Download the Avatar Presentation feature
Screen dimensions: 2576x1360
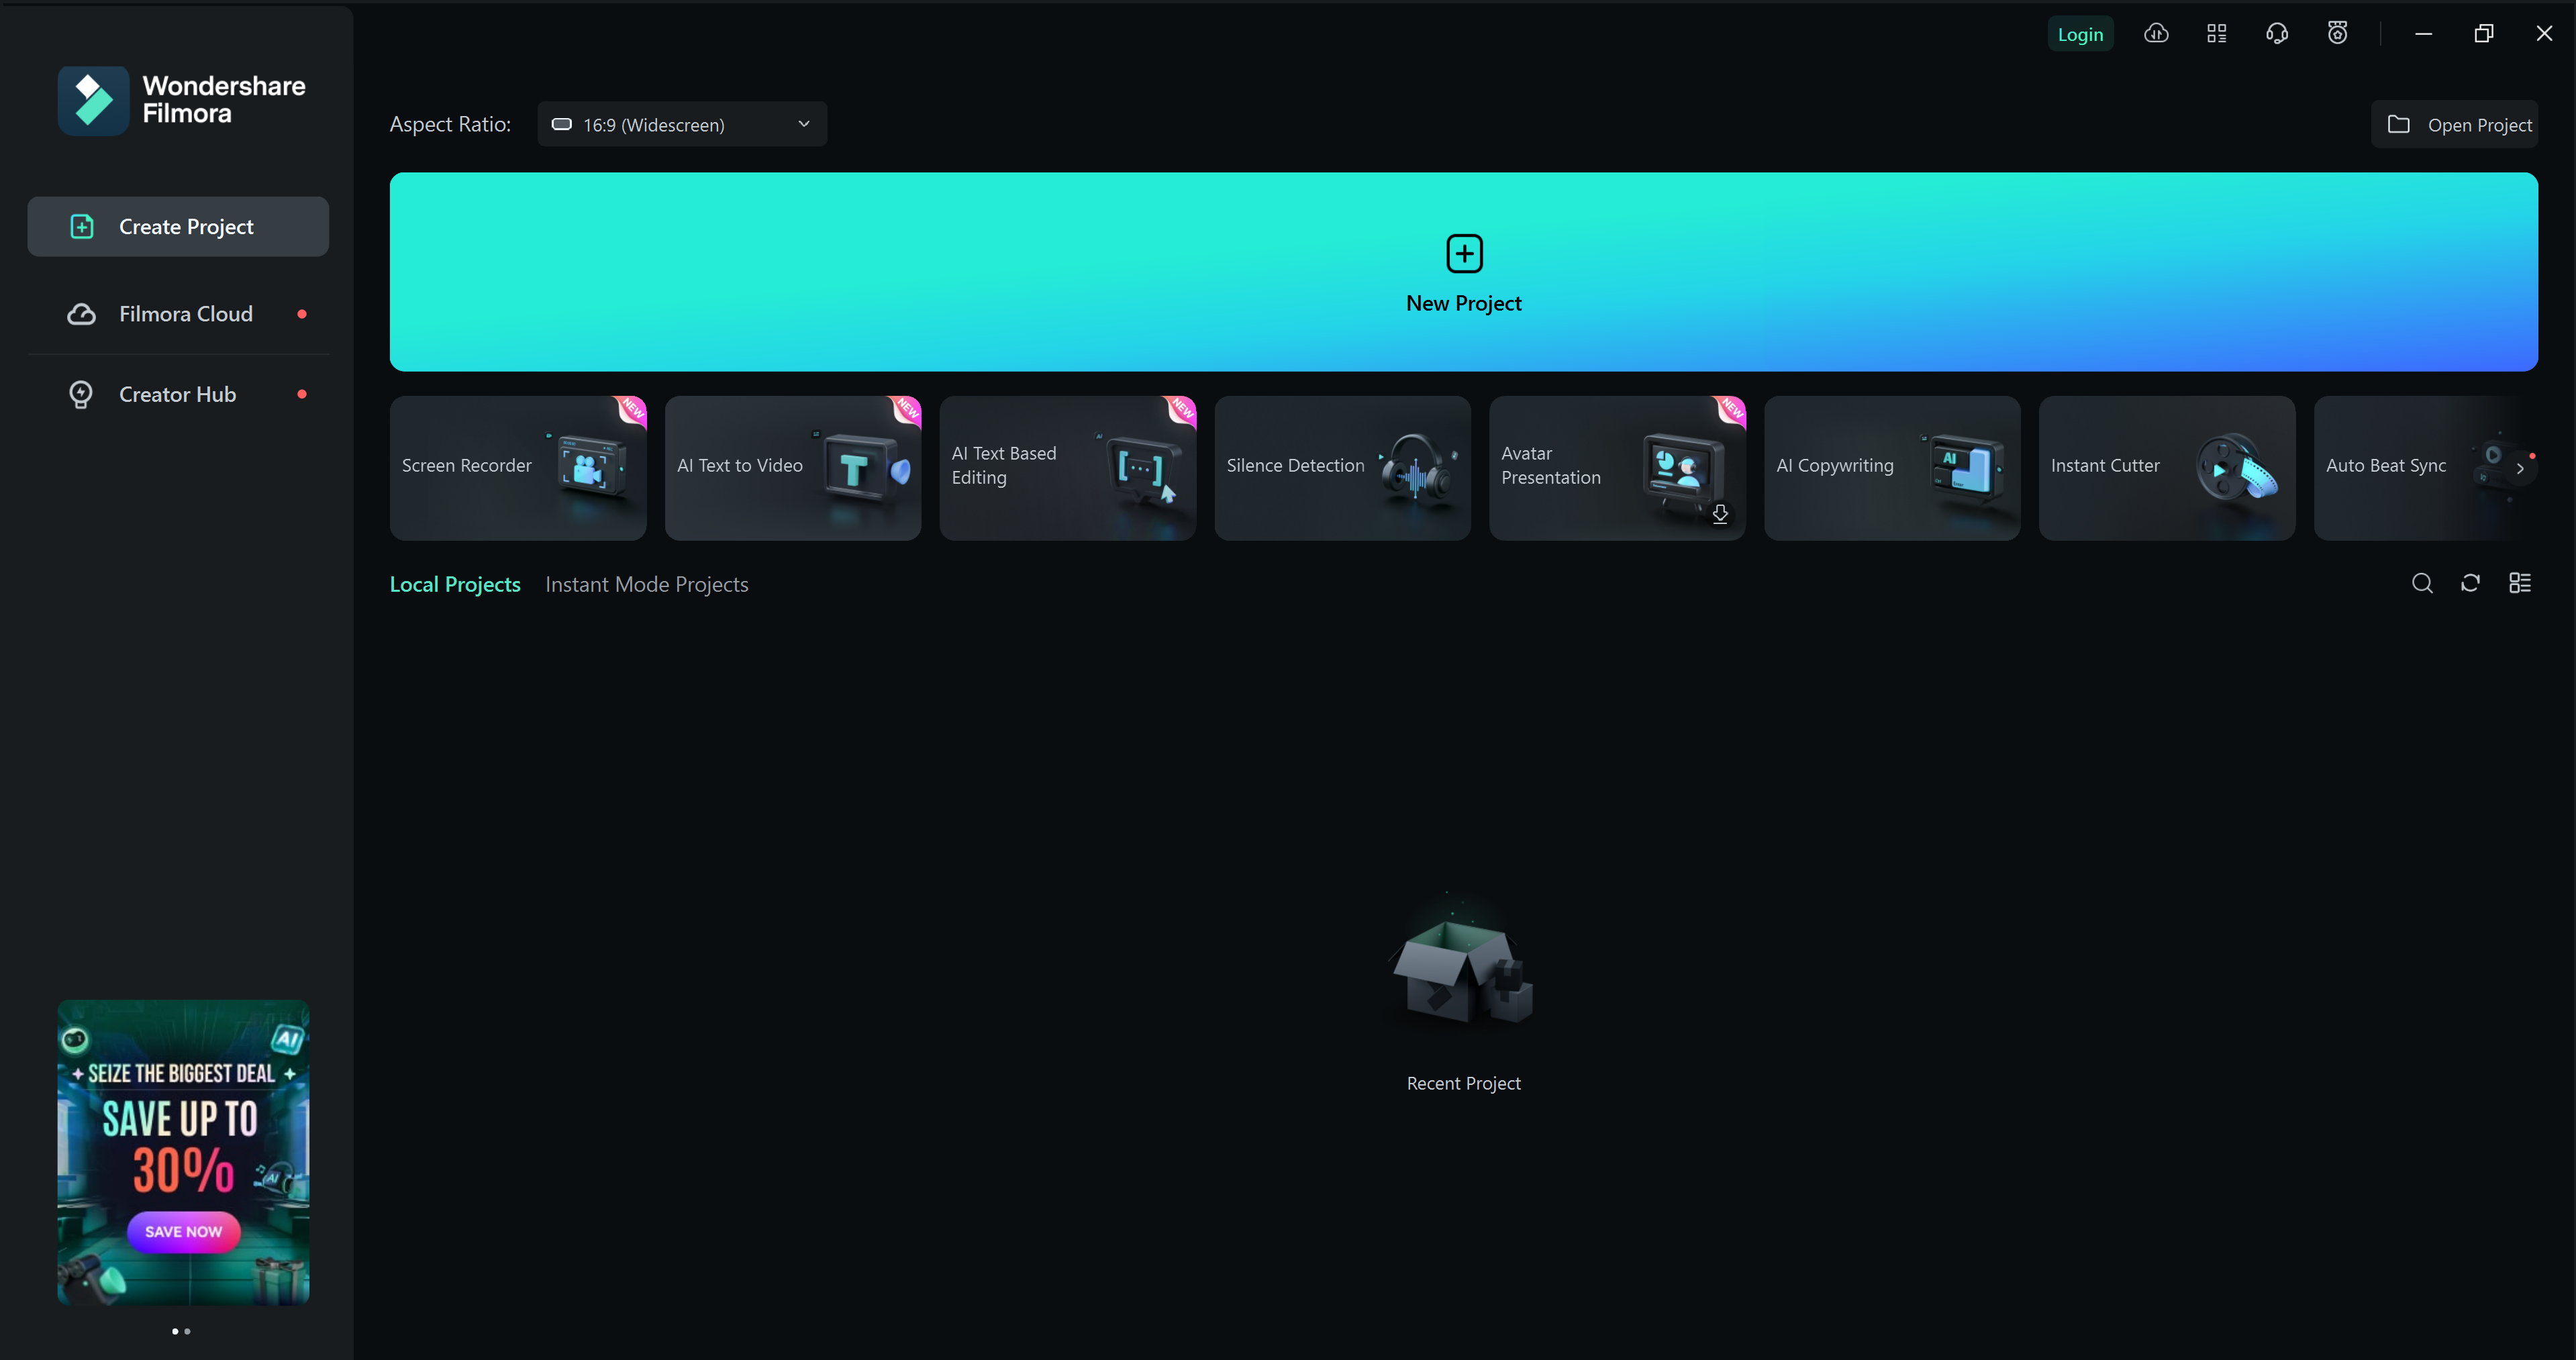(1719, 514)
